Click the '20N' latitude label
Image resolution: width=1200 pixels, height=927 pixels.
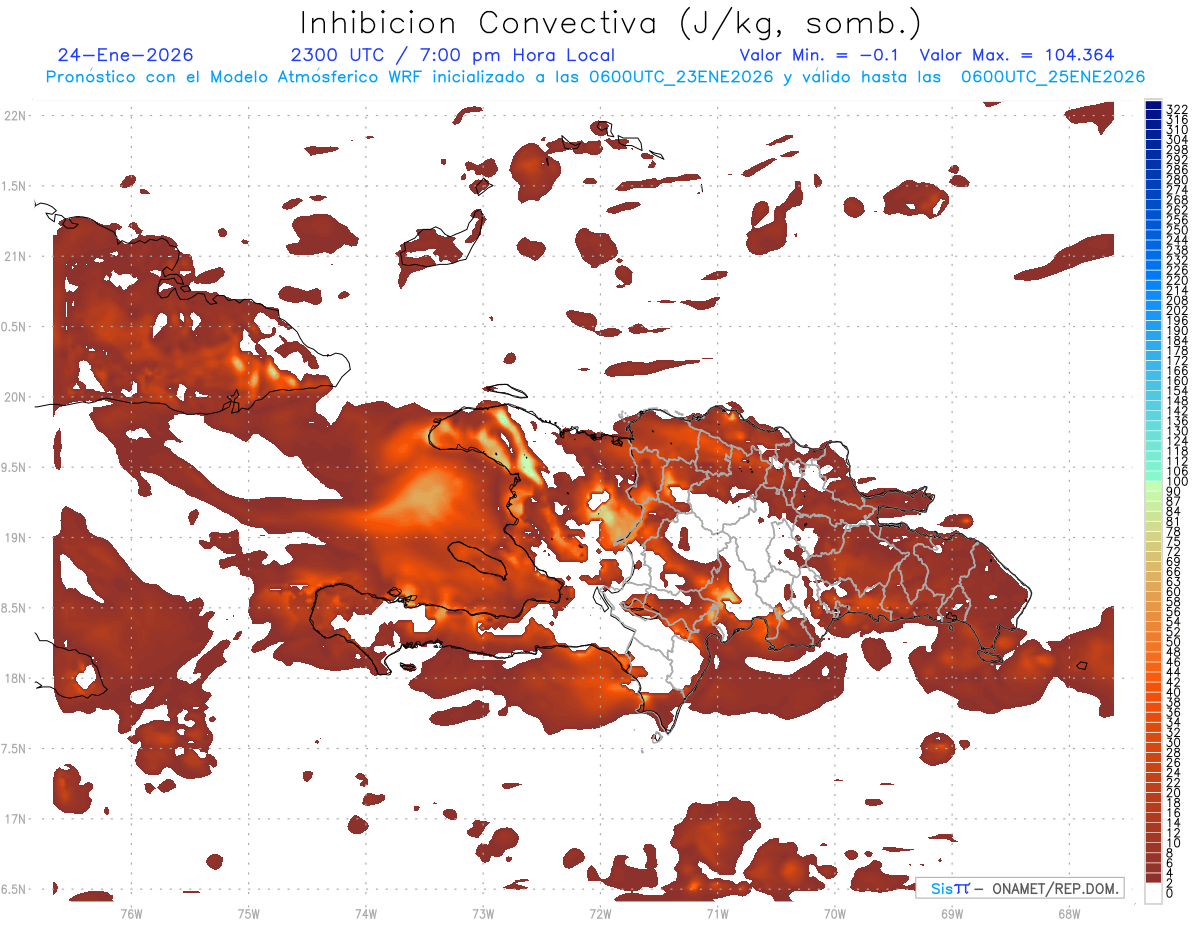click(14, 397)
